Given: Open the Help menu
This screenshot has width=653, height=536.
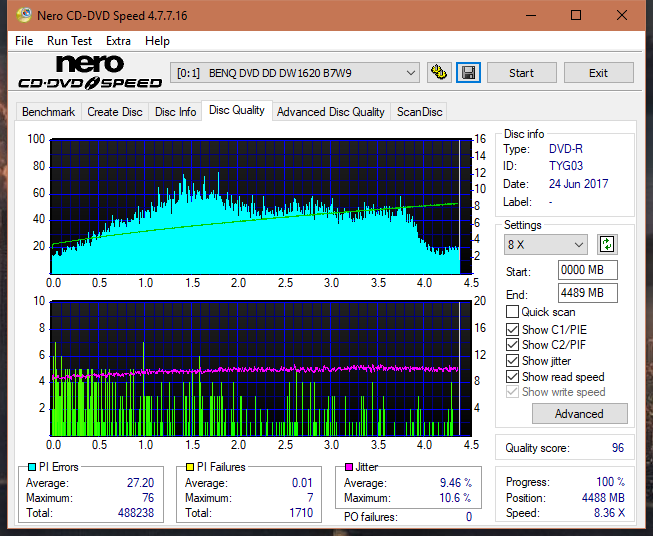Looking at the screenshot, I should (157, 41).
